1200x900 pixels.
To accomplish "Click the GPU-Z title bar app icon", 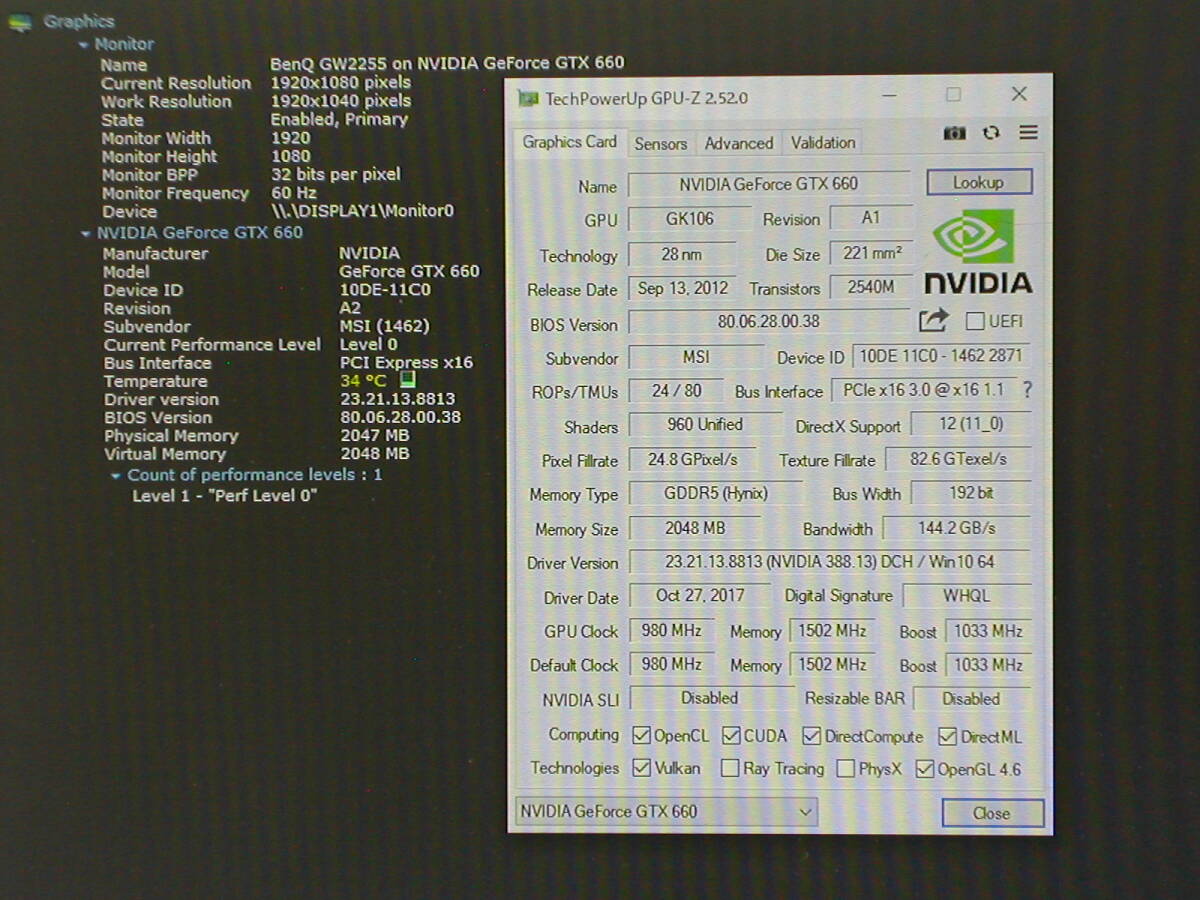I will pos(528,98).
